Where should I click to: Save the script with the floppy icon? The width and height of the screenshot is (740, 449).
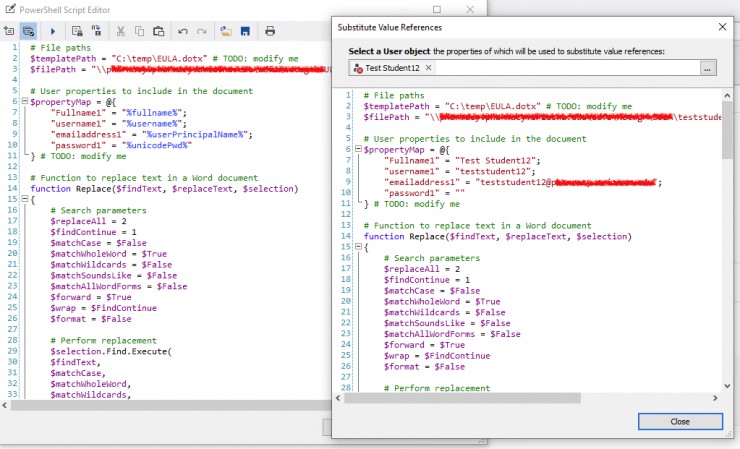pos(245,31)
